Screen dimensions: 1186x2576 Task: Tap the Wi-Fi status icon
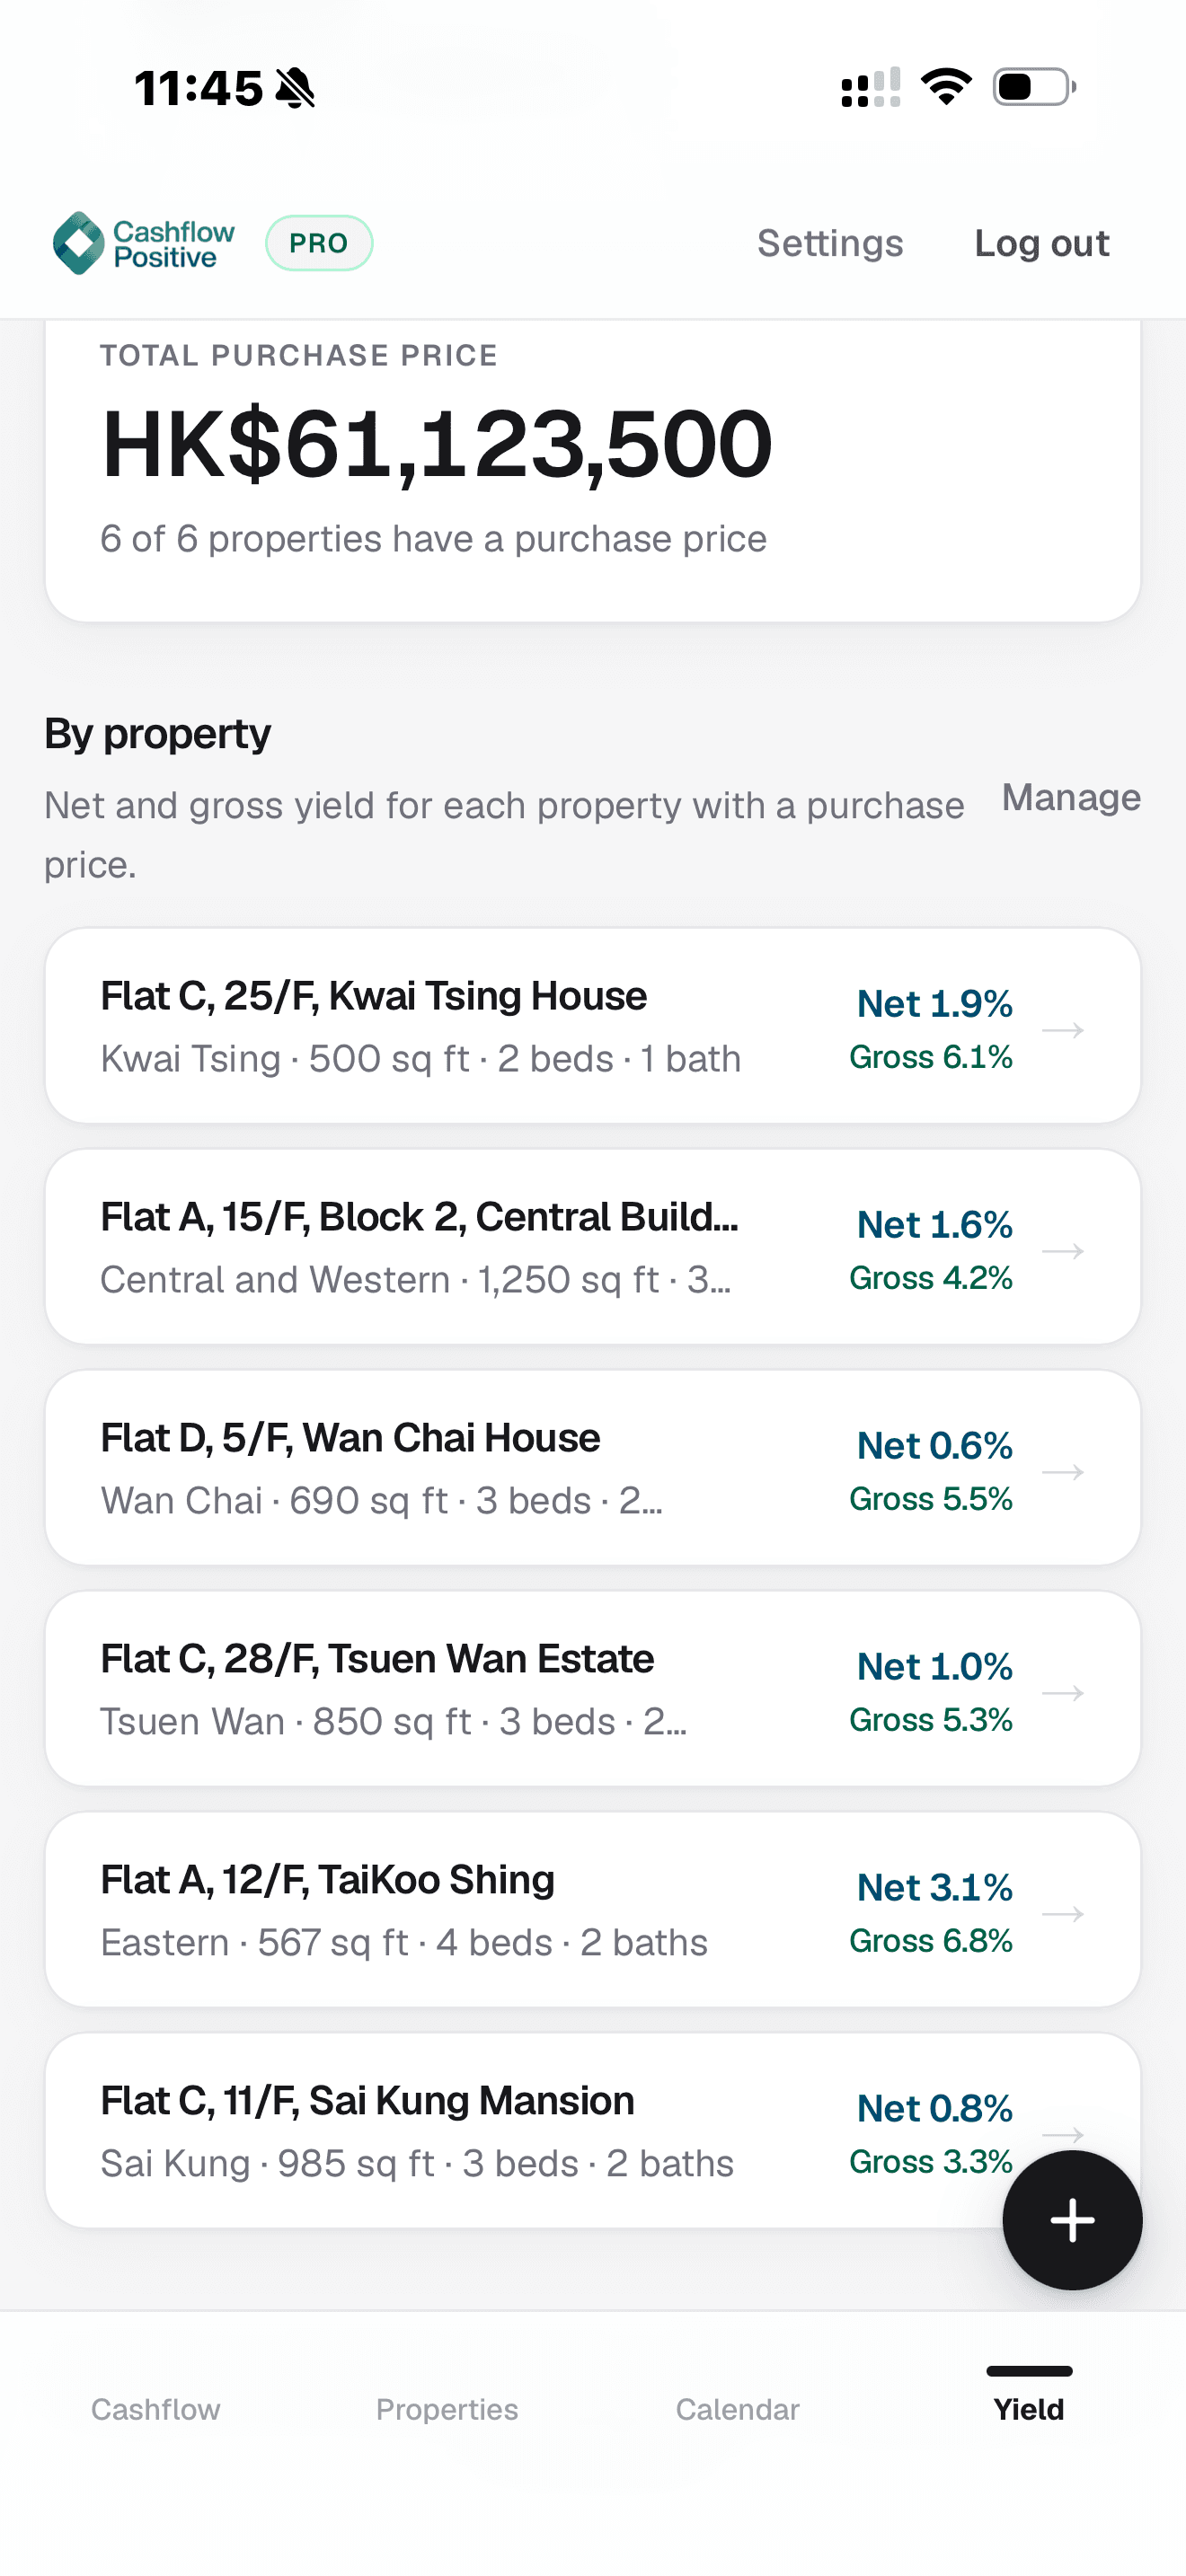[x=946, y=87]
